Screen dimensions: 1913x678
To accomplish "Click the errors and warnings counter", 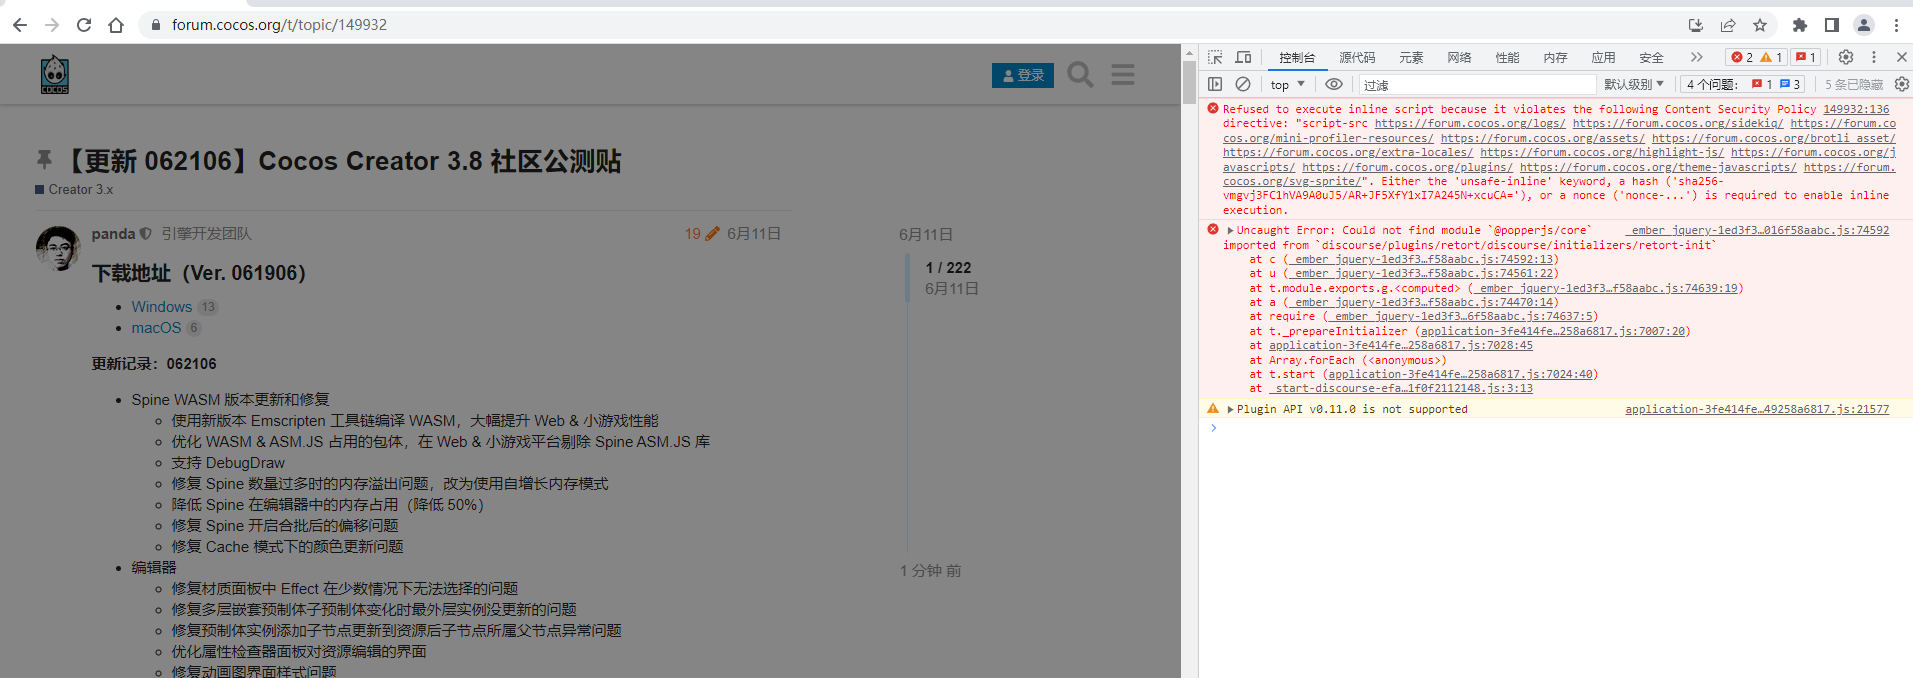I will (1757, 57).
